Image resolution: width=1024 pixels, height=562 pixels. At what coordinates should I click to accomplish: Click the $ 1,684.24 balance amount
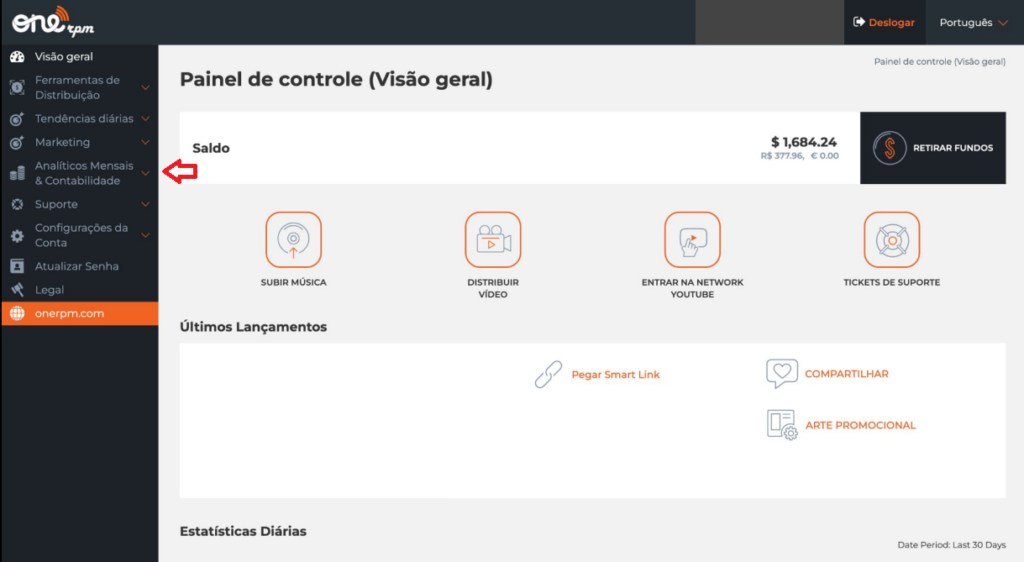point(804,142)
